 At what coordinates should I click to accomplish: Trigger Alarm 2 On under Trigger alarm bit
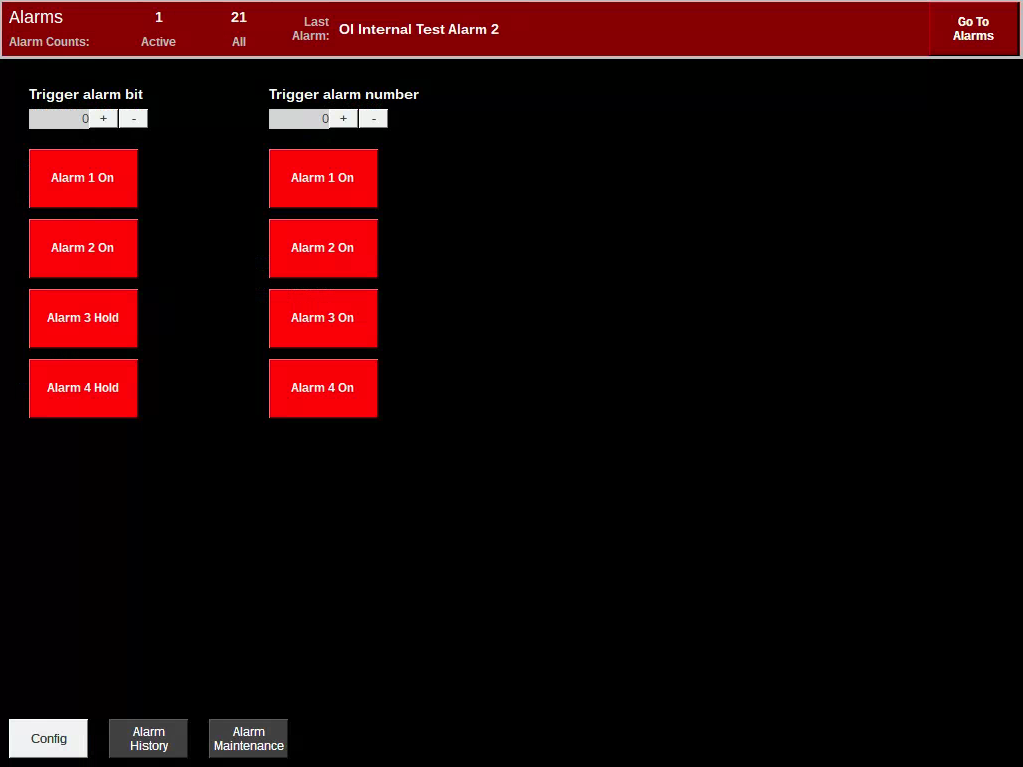tap(83, 248)
